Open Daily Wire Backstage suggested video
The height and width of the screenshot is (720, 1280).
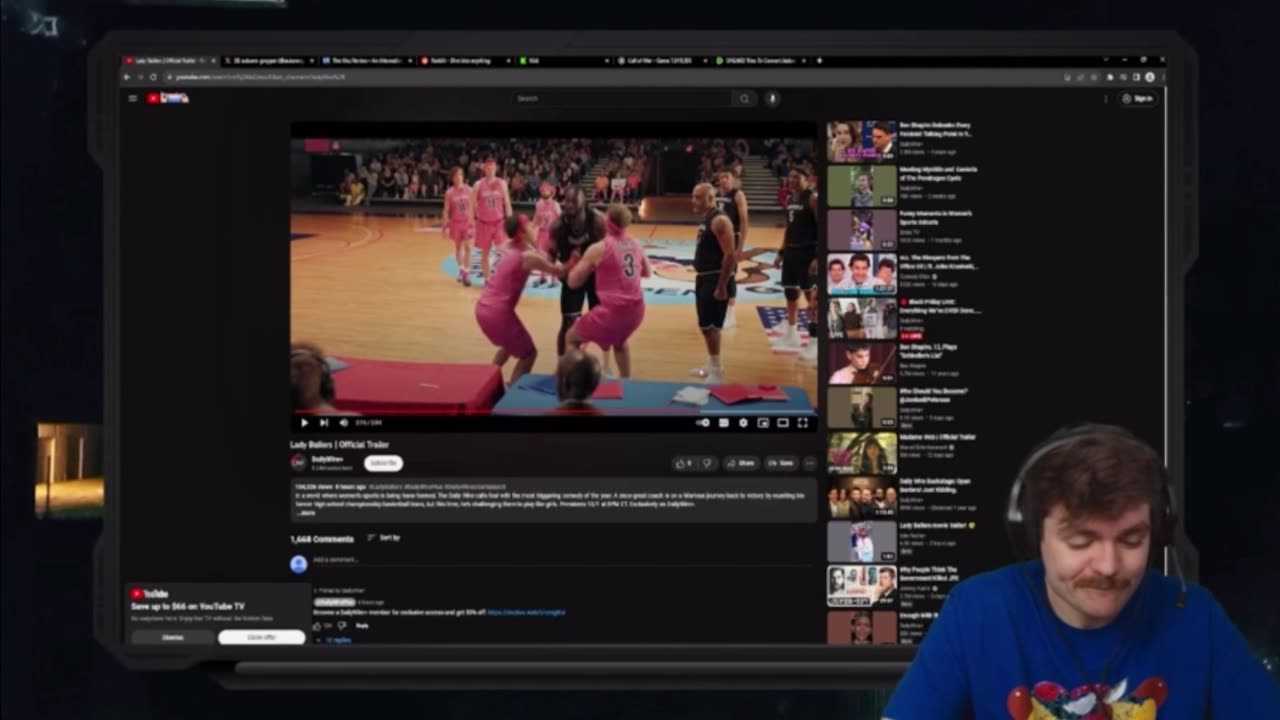(x=861, y=497)
